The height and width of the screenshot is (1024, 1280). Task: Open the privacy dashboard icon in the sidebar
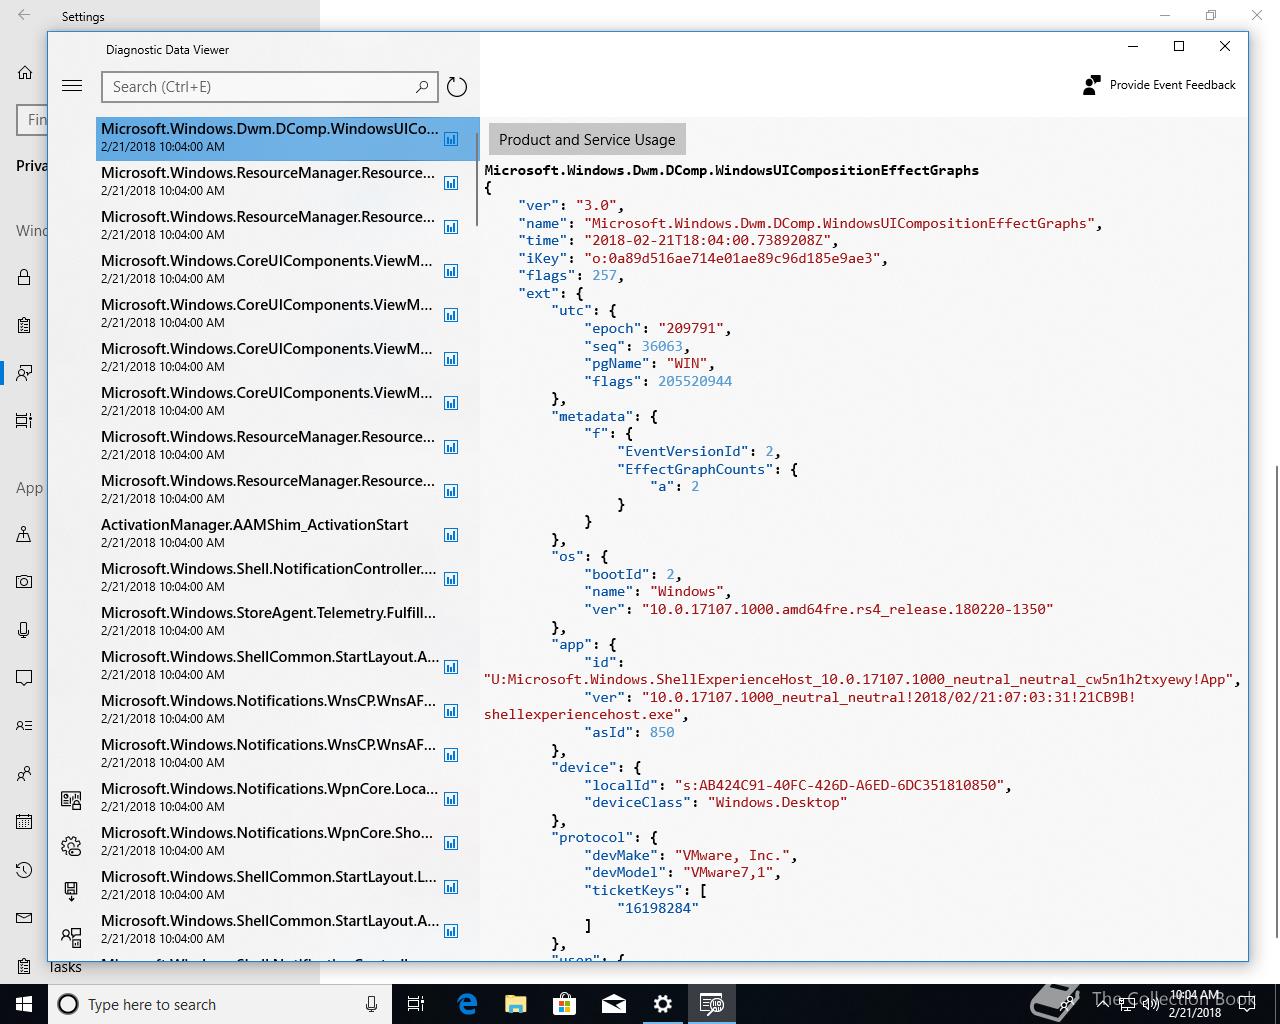pyautogui.click(x=71, y=799)
